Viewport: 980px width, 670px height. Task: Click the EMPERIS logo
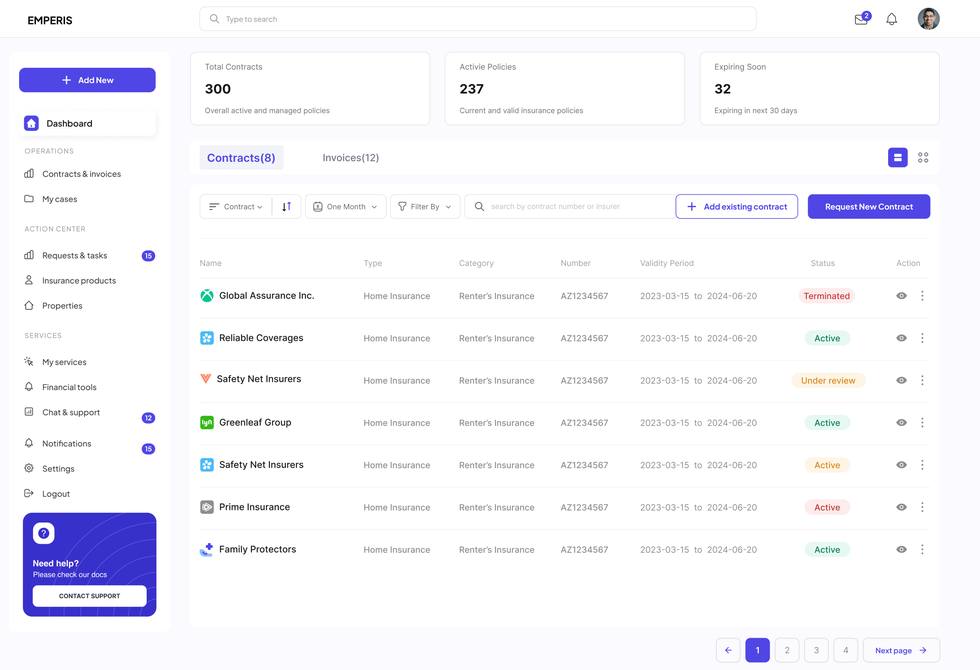(x=50, y=20)
